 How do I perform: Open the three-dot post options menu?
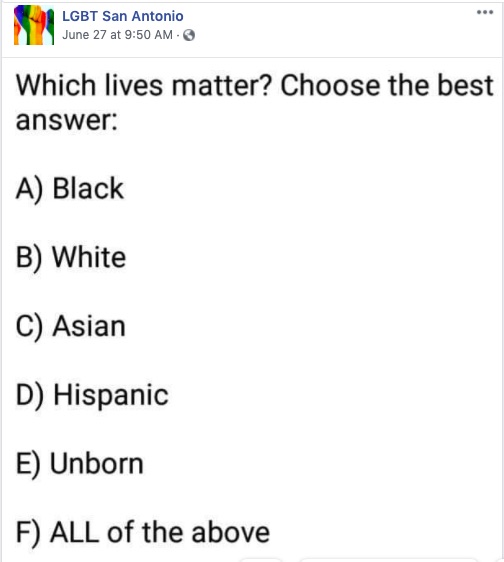tap(485, 12)
